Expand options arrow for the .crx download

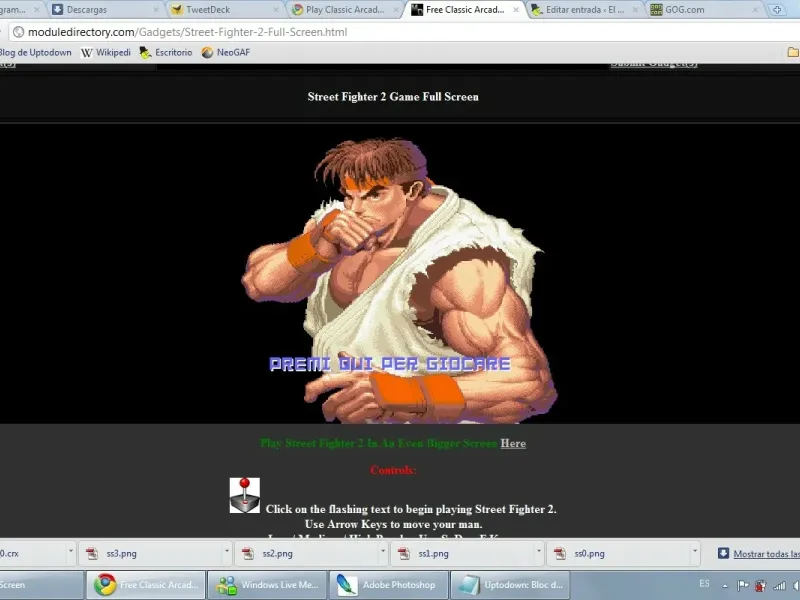coord(71,552)
